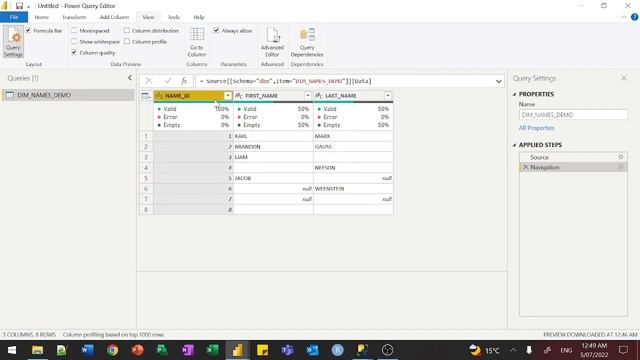
Task: Toggle Column quality checkbox
Action: click(74, 52)
